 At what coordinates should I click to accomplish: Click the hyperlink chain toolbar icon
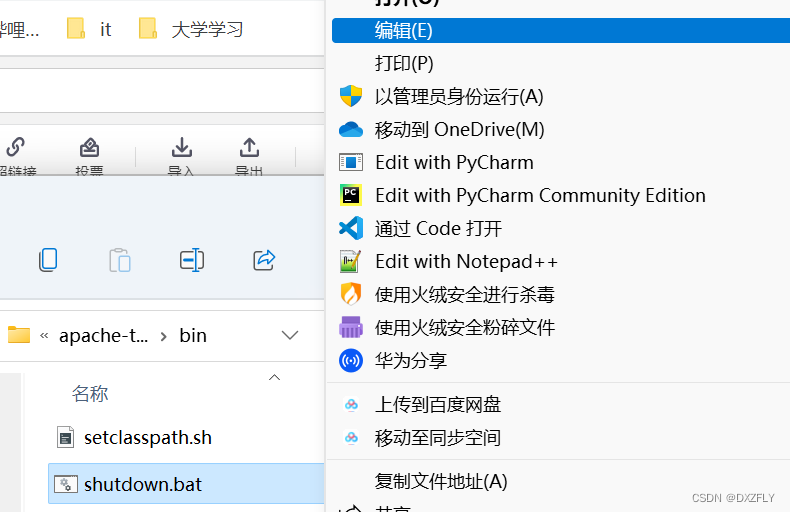[x=16, y=147]
